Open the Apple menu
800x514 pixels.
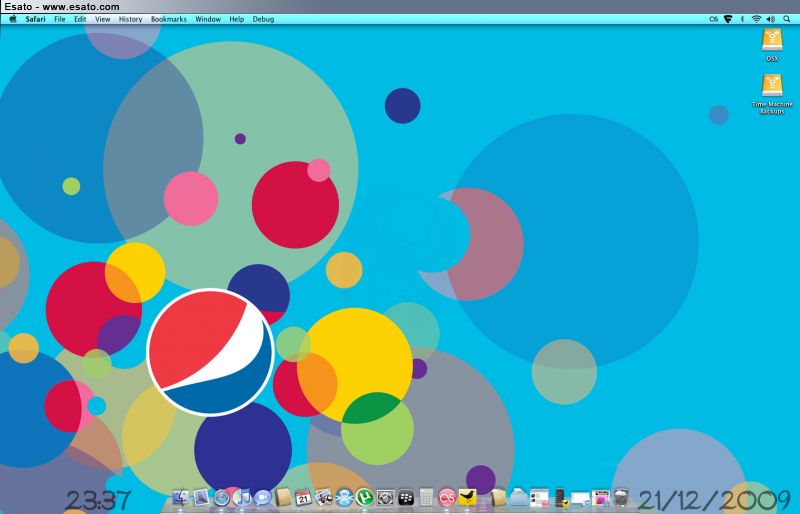tap(13, 19)
